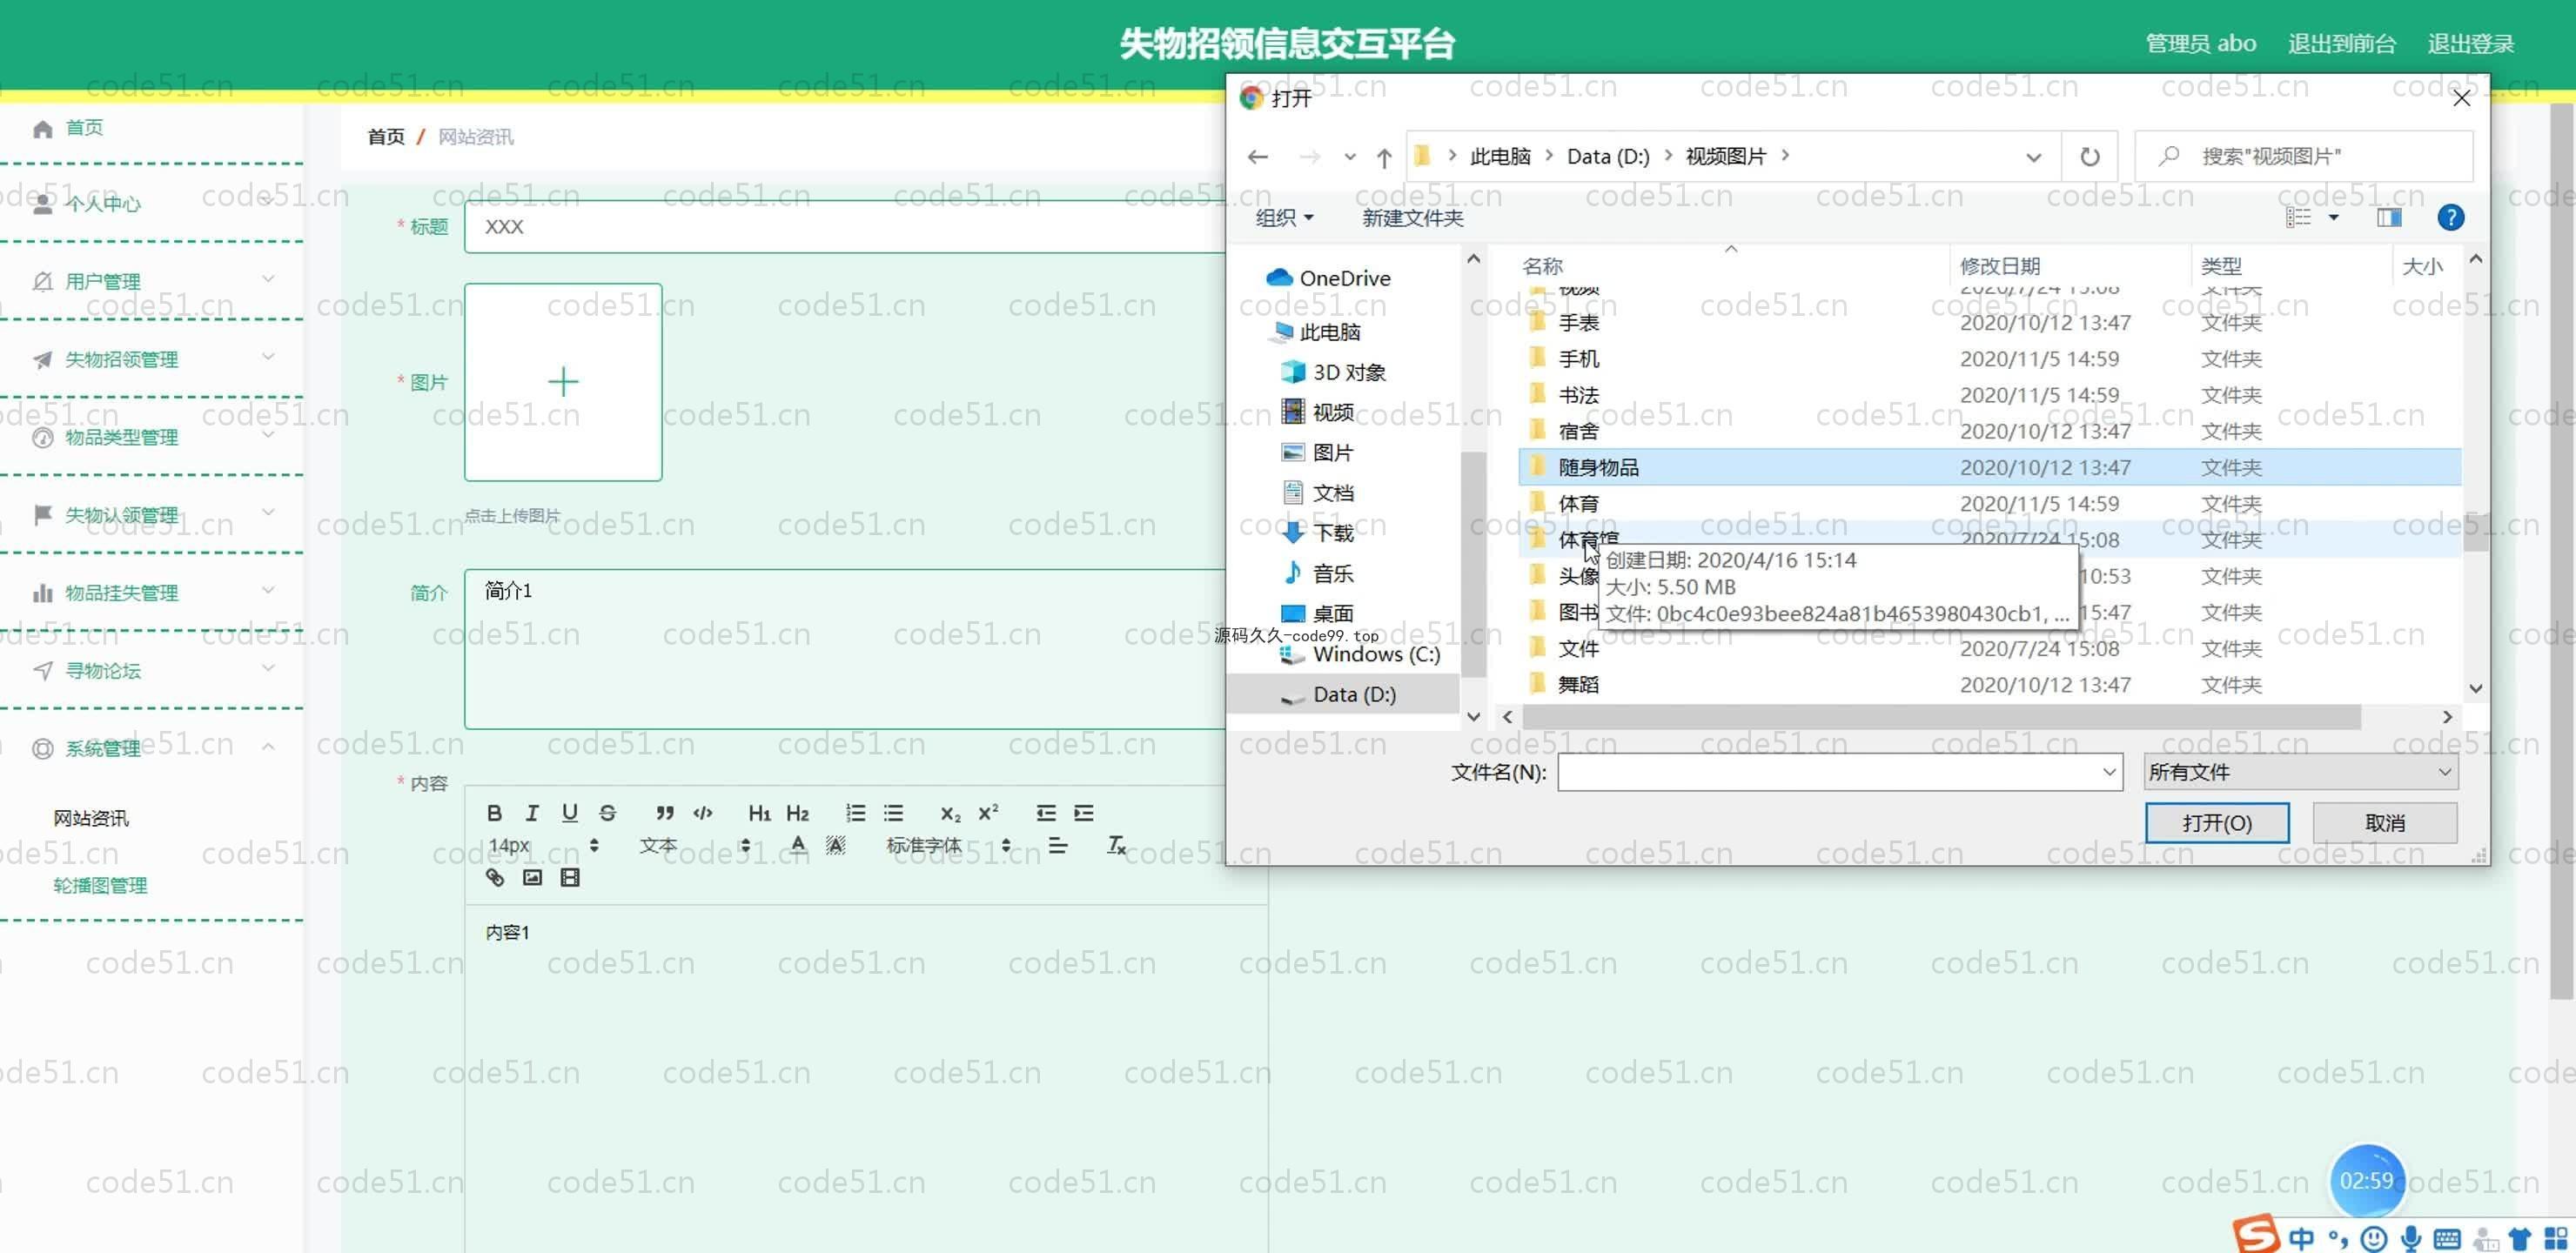Select the 宿舍 folder in file list
The image size is (2576, 1253).
(x=1990, y=431)
